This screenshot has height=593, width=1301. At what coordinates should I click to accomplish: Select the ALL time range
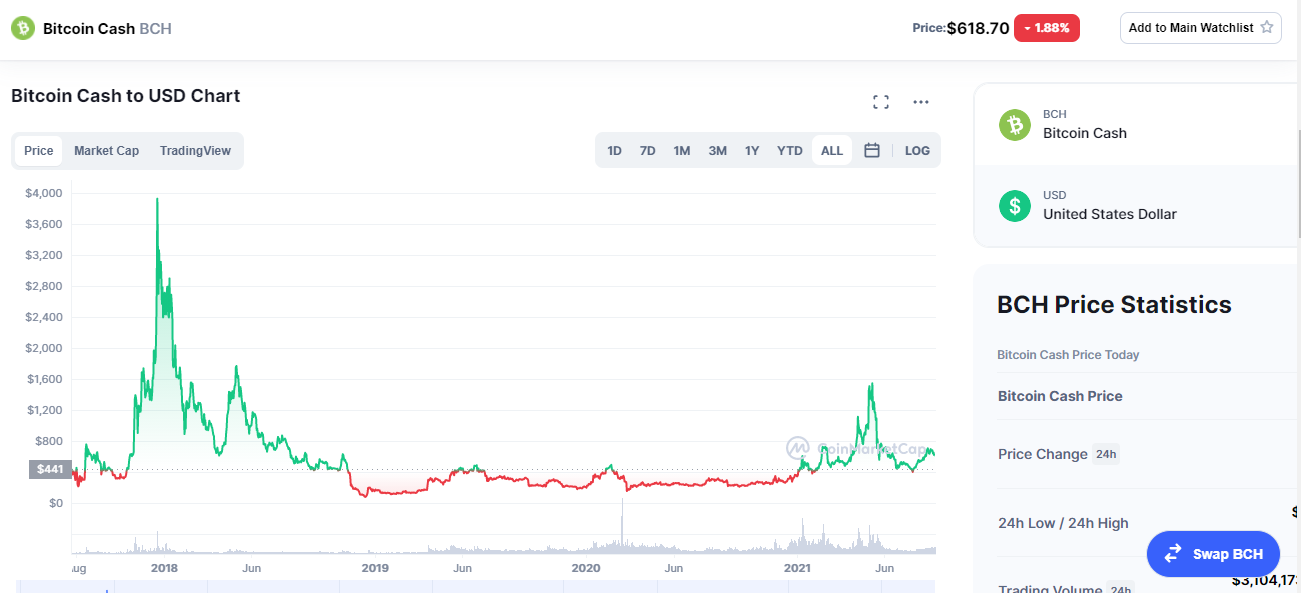click(832, 151)
